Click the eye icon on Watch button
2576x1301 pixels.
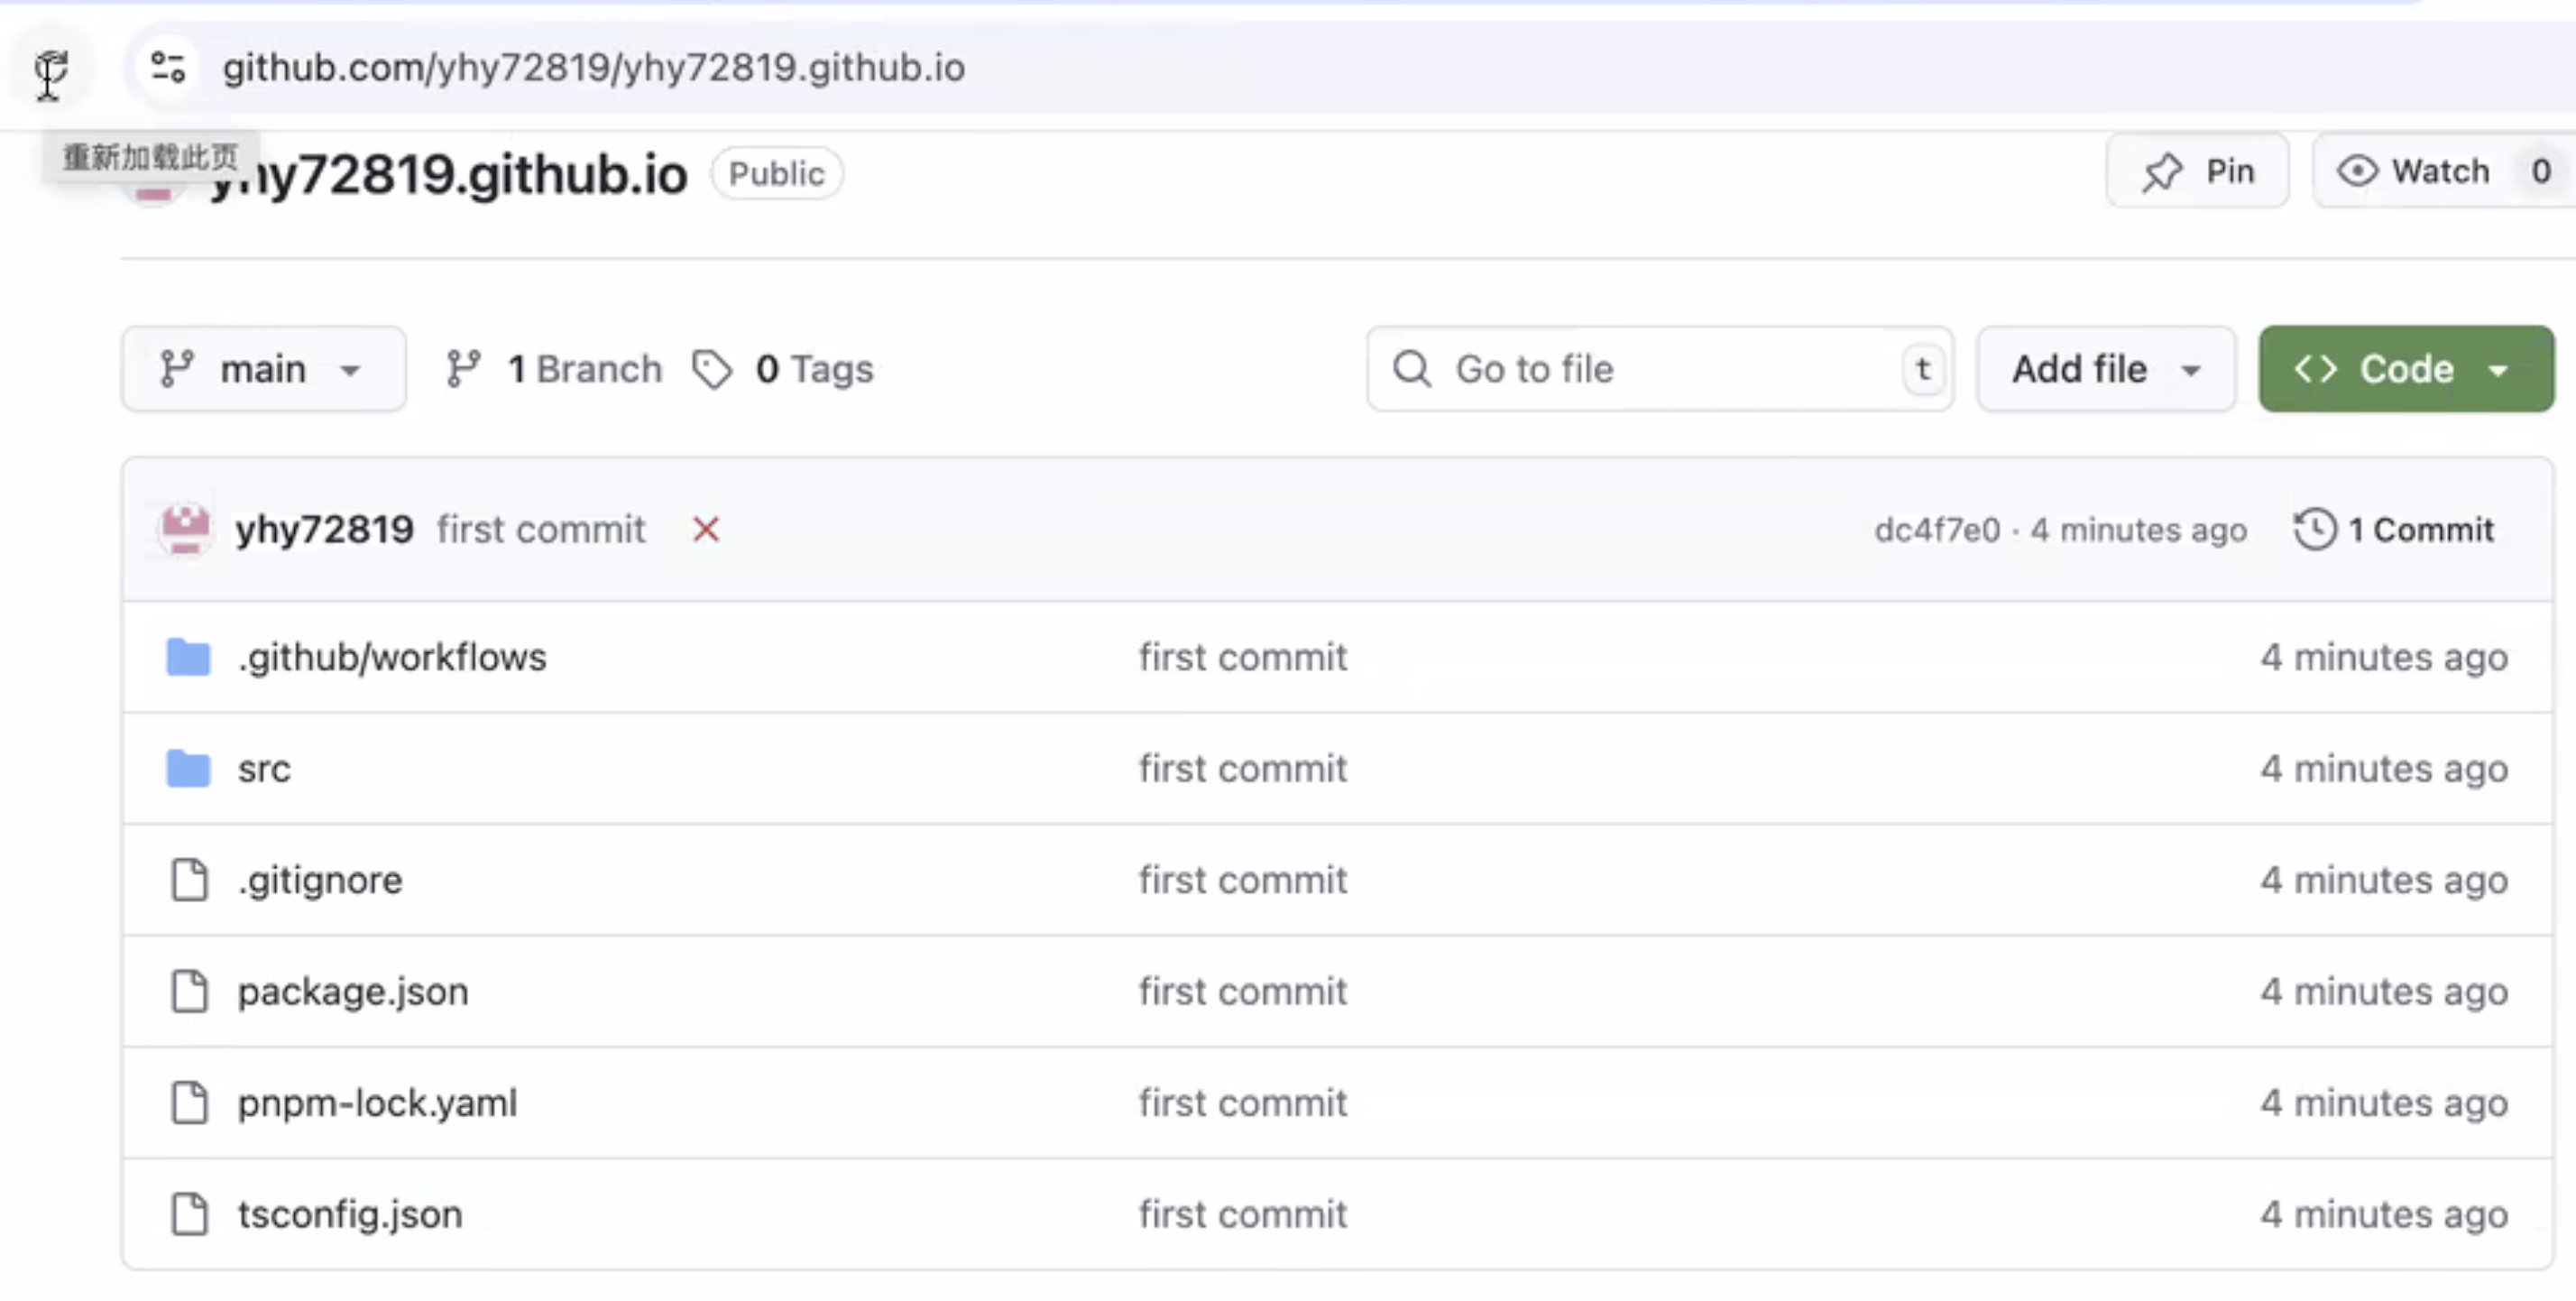point(2357,171)
